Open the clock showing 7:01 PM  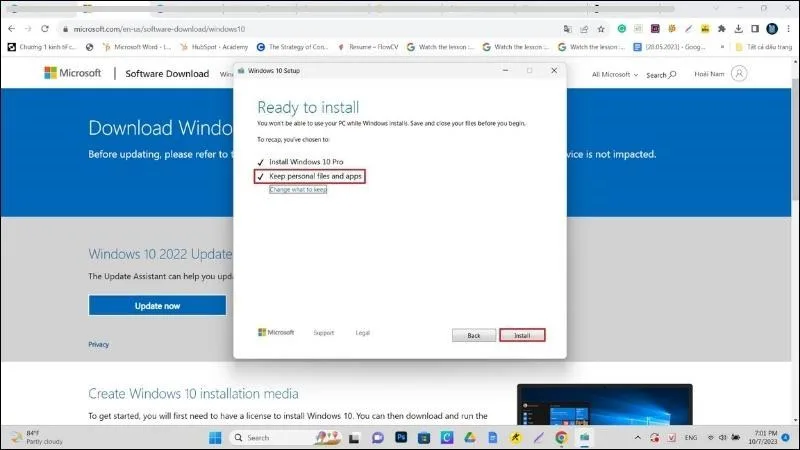pos(763,437)
